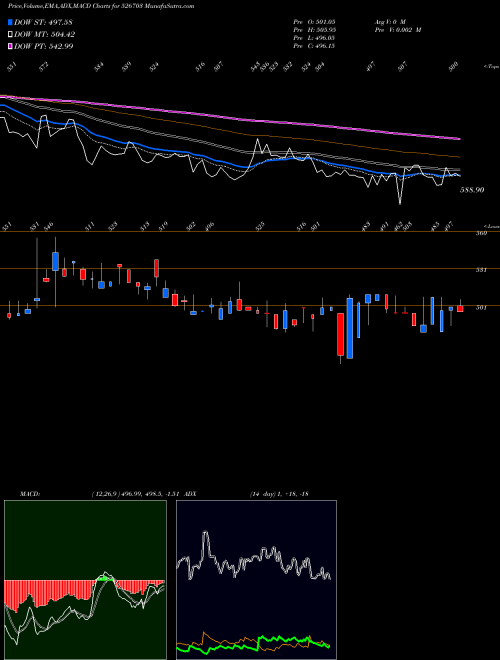This screenshot has height=660, width=500.
Task: Click the 'Pre C: 496.15' close value
Action: click(314, 46)
